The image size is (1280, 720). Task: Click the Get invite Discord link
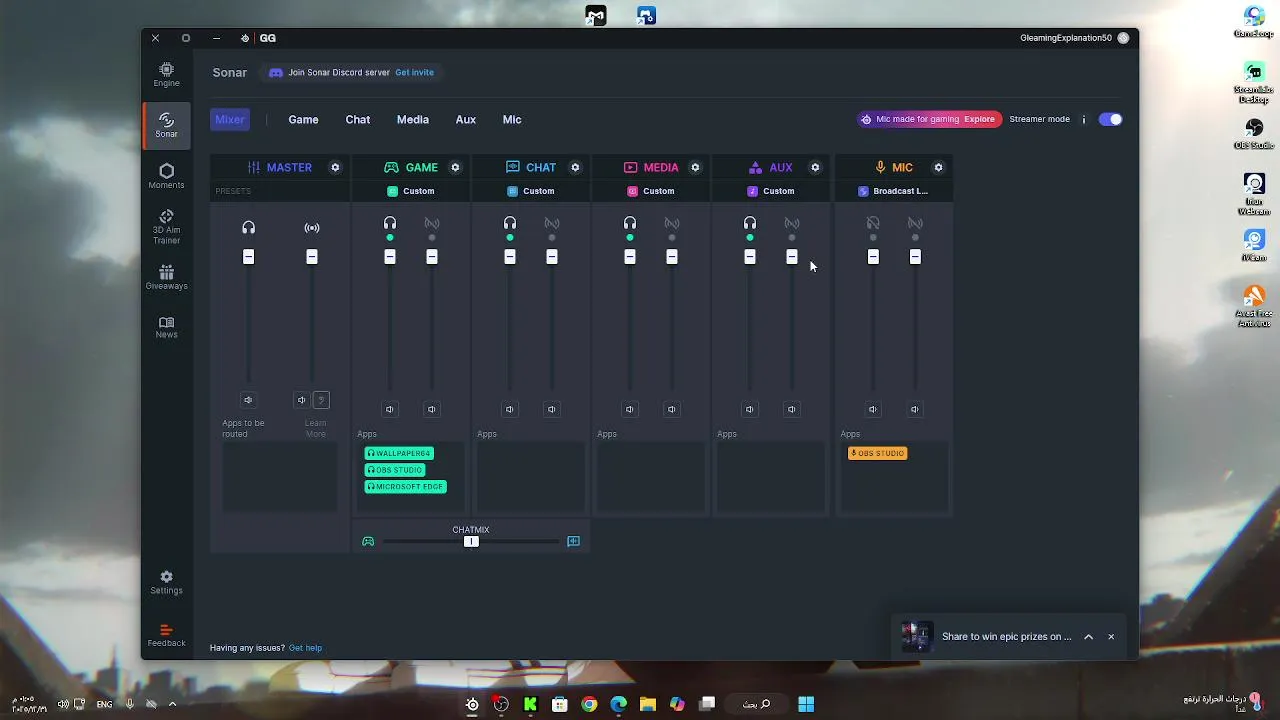[414, 72]
